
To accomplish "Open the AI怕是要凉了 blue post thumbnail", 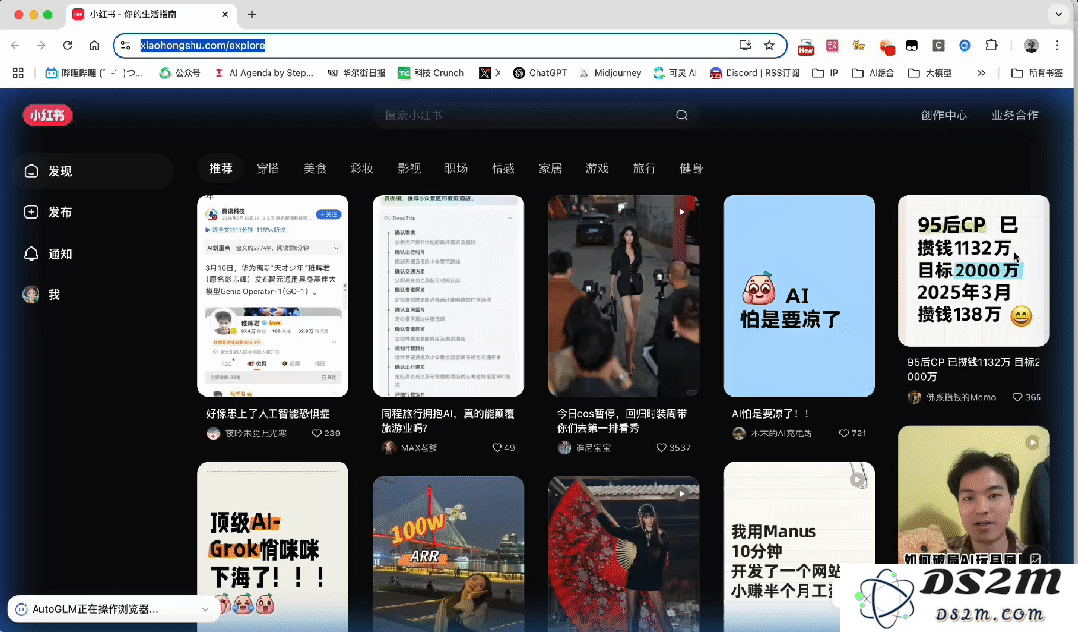I will (x=799, y=296).
